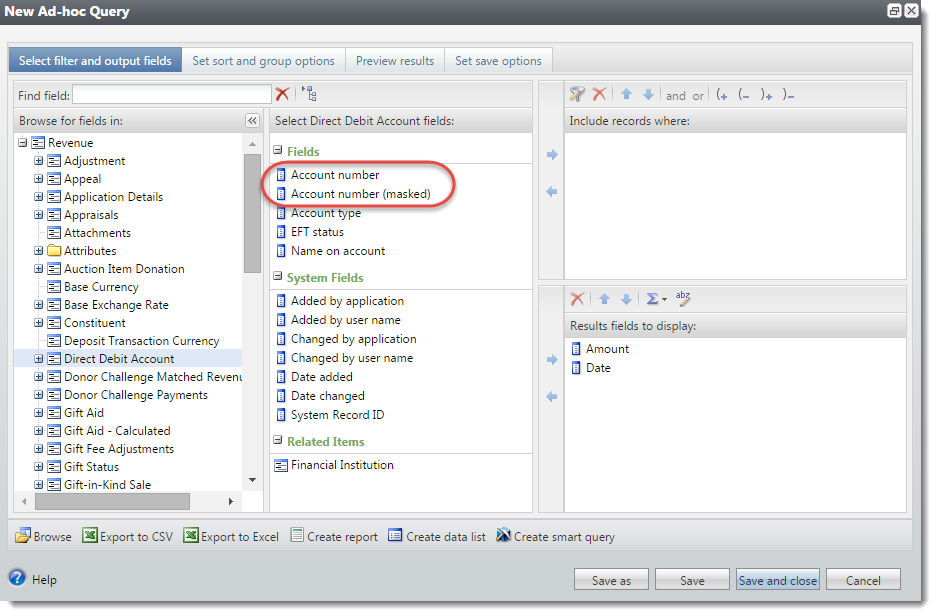This screenshot has height=616, width=936.
Task: Expand the Constituent node
Action: pyautogui.click(x=39, y=322)
